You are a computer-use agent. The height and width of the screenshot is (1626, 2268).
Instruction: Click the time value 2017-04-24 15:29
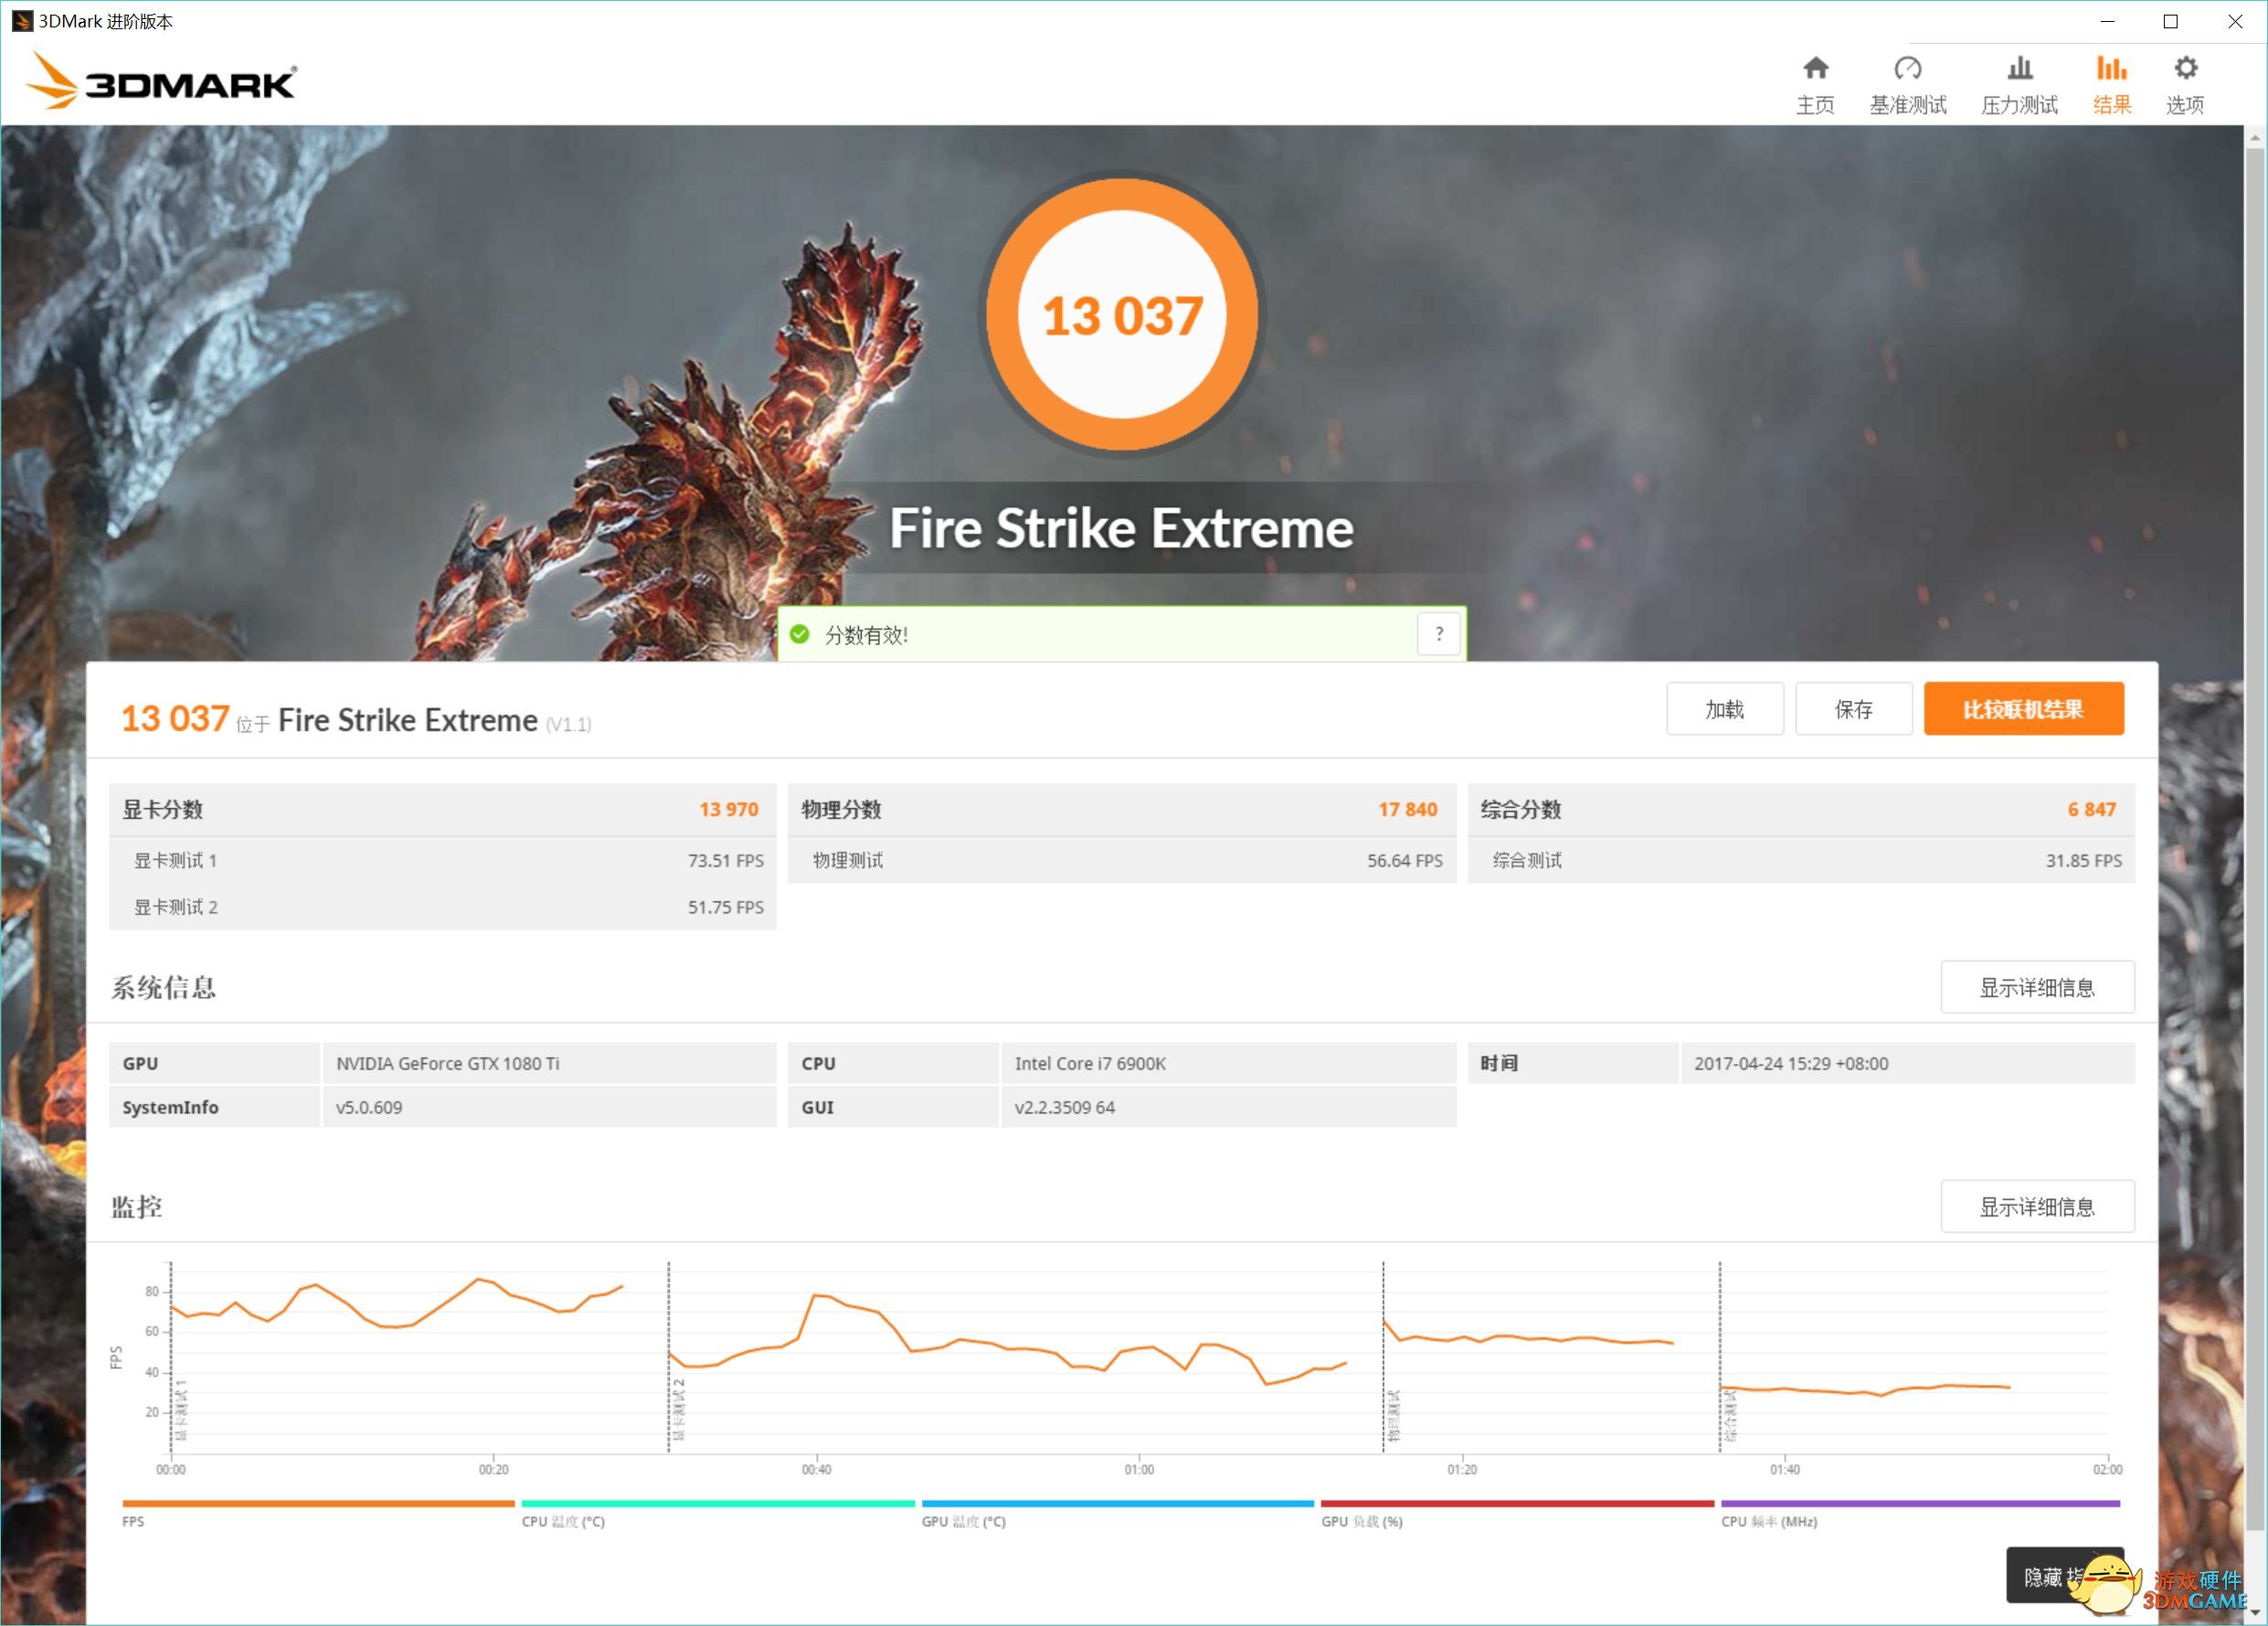pyautogui.click(x=1790, y=1063)
